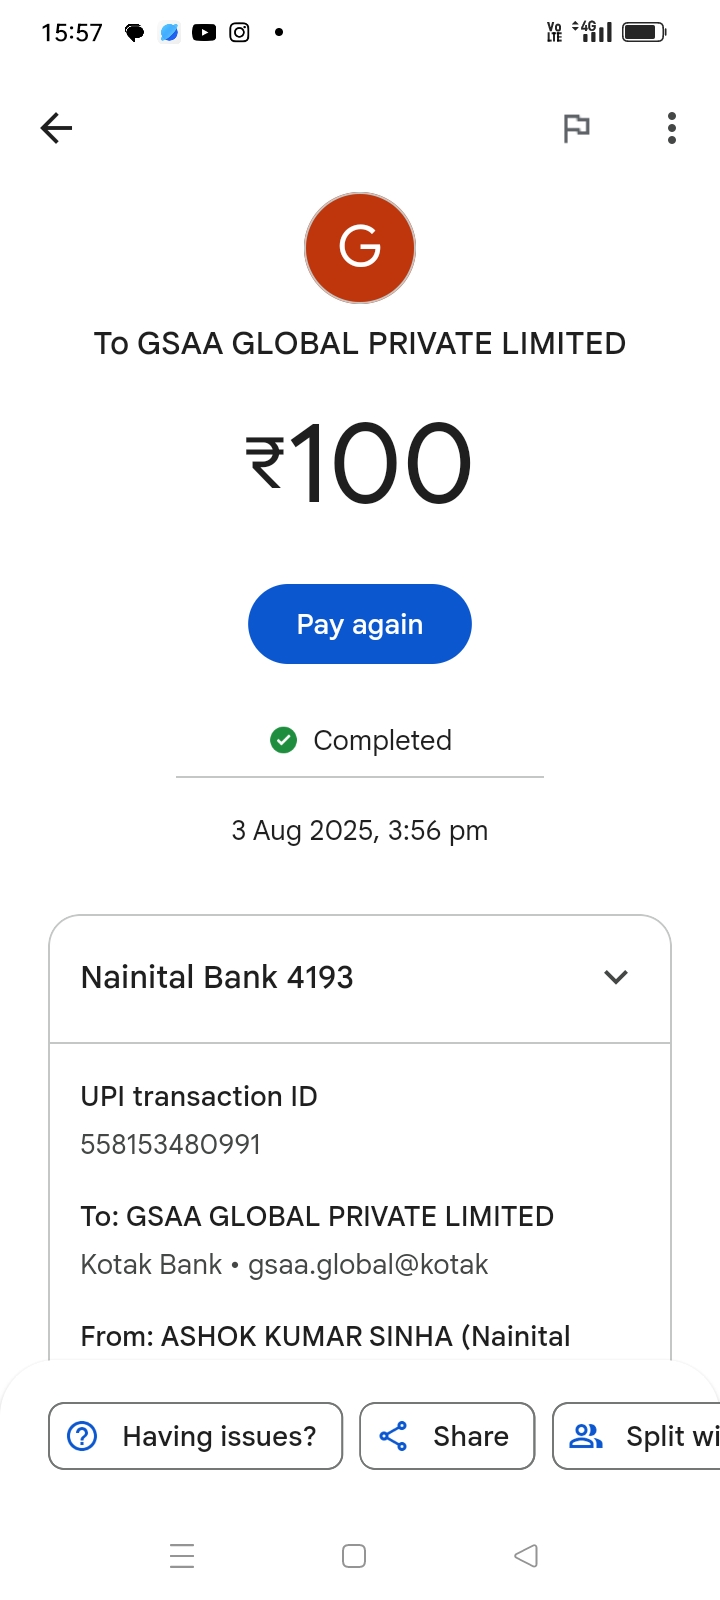Tap the orange G recipient avatar
The image size is (720, 1600).
click(x=360, y=248)
